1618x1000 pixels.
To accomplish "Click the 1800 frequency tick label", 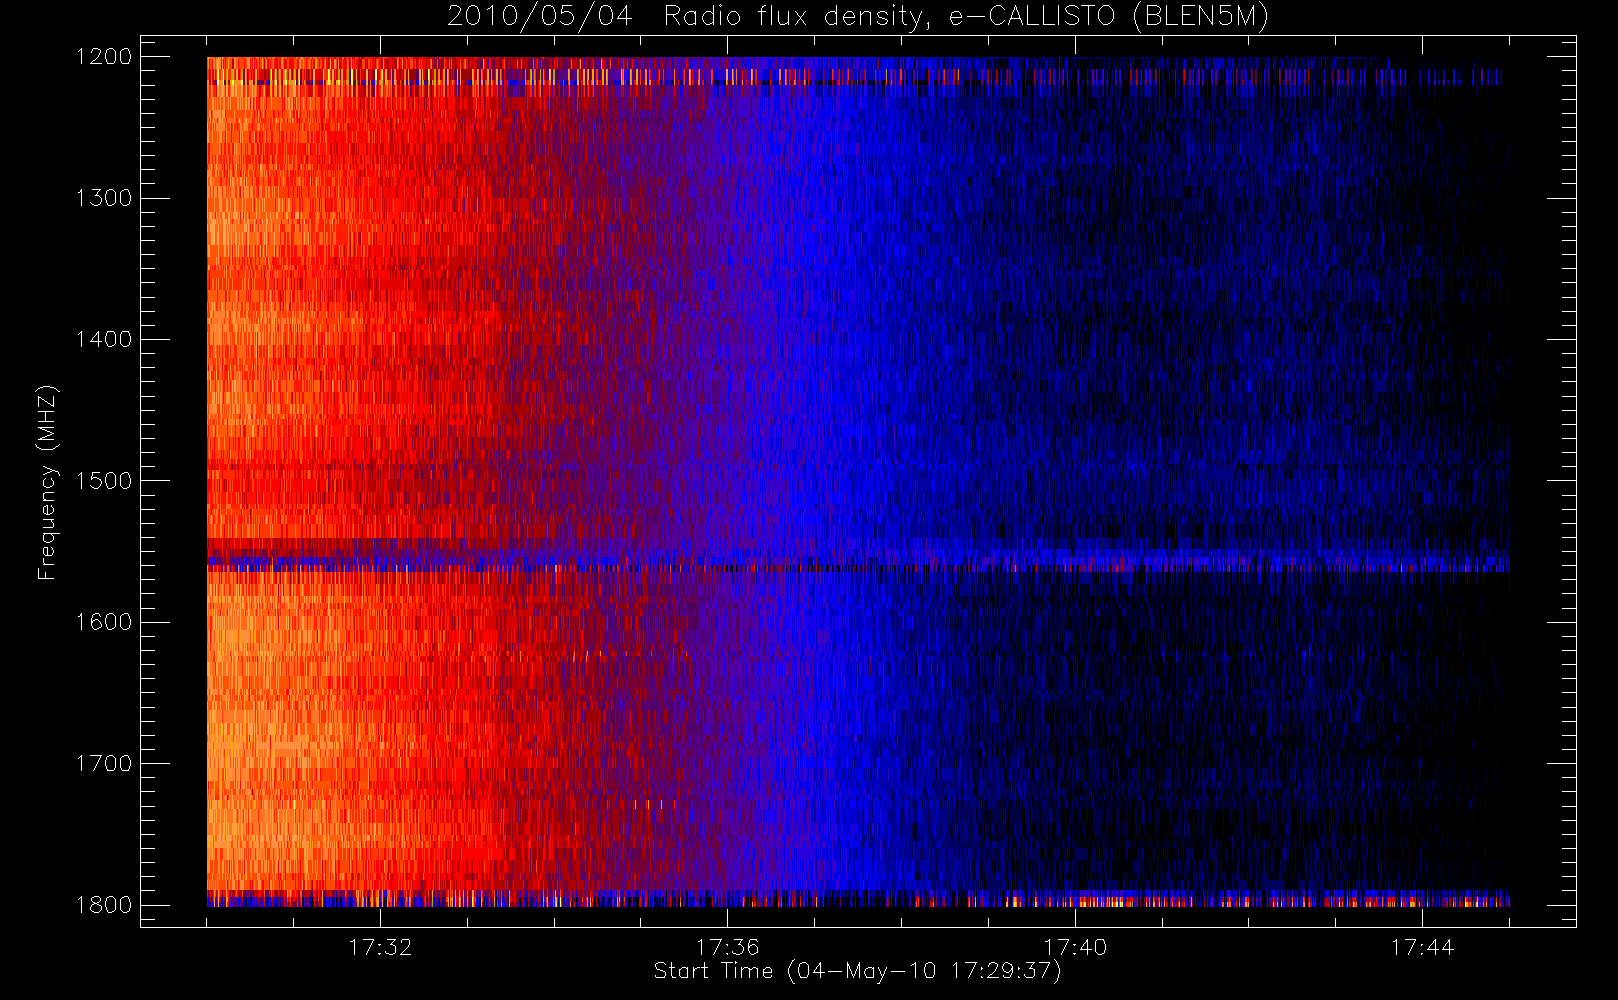I will click(104, 905).
